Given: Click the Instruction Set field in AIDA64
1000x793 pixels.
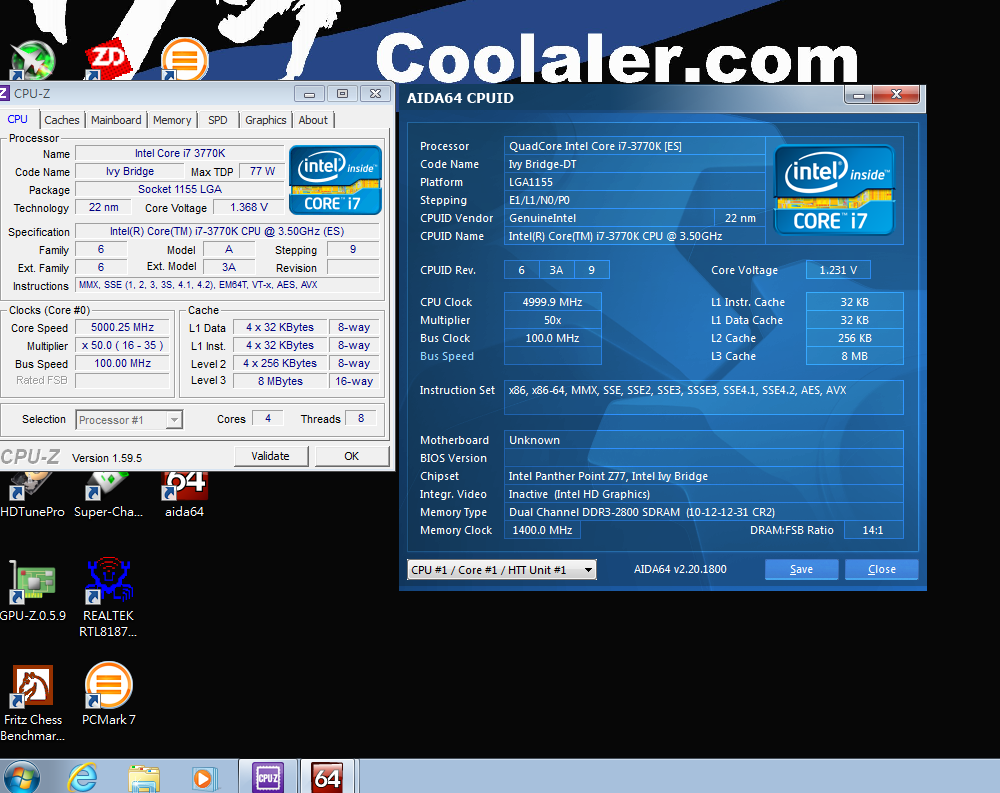Looking at the screenshot, I should point(703,397).
